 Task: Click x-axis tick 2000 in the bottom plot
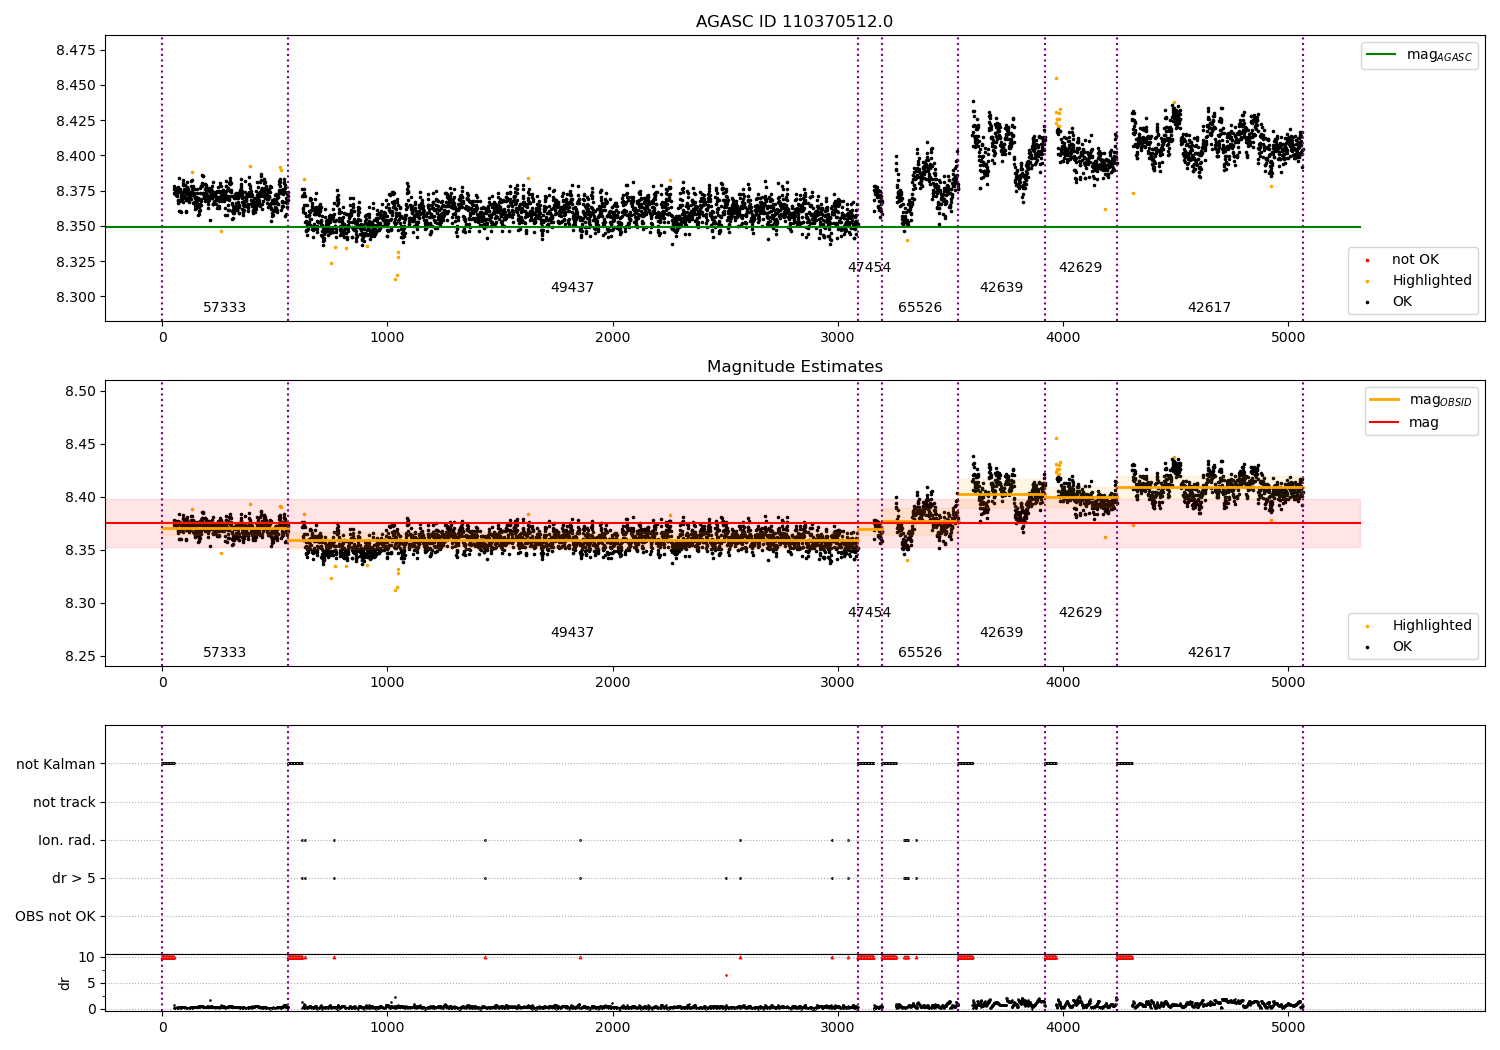[x=613, y=1027]
